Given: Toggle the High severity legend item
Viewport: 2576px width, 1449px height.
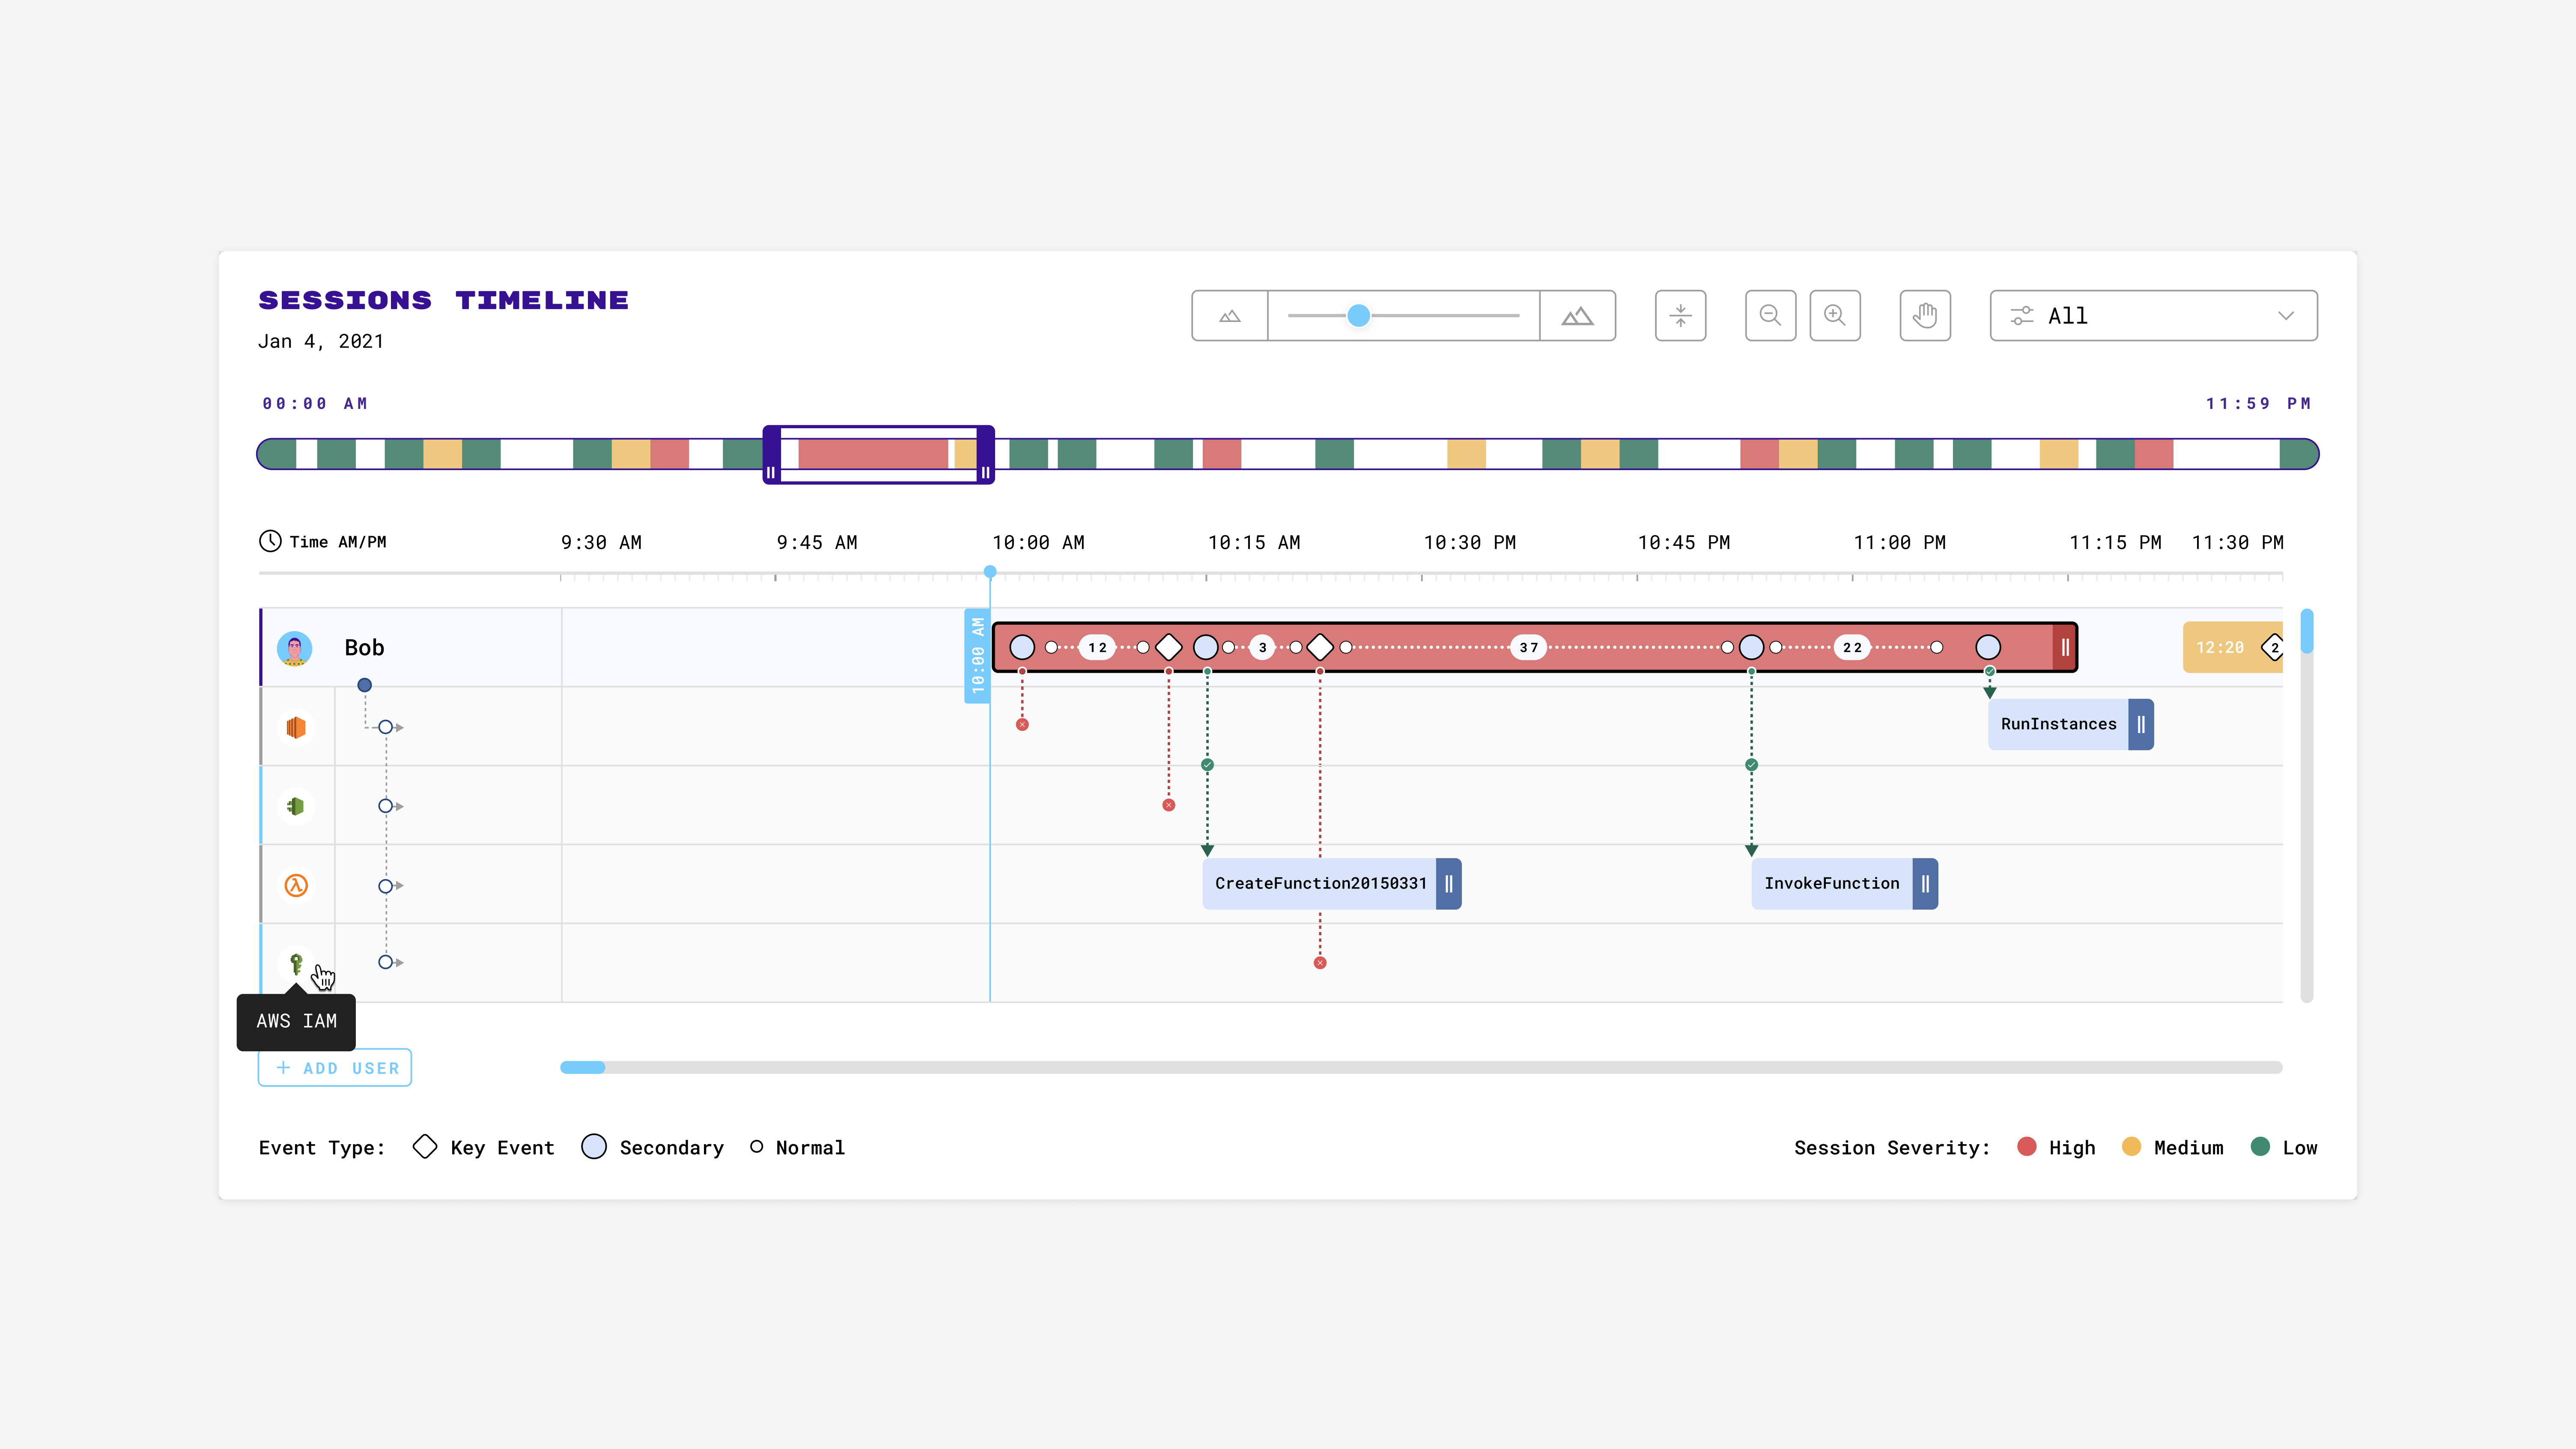Looking at the screenshot, I should point(2028,1147).
